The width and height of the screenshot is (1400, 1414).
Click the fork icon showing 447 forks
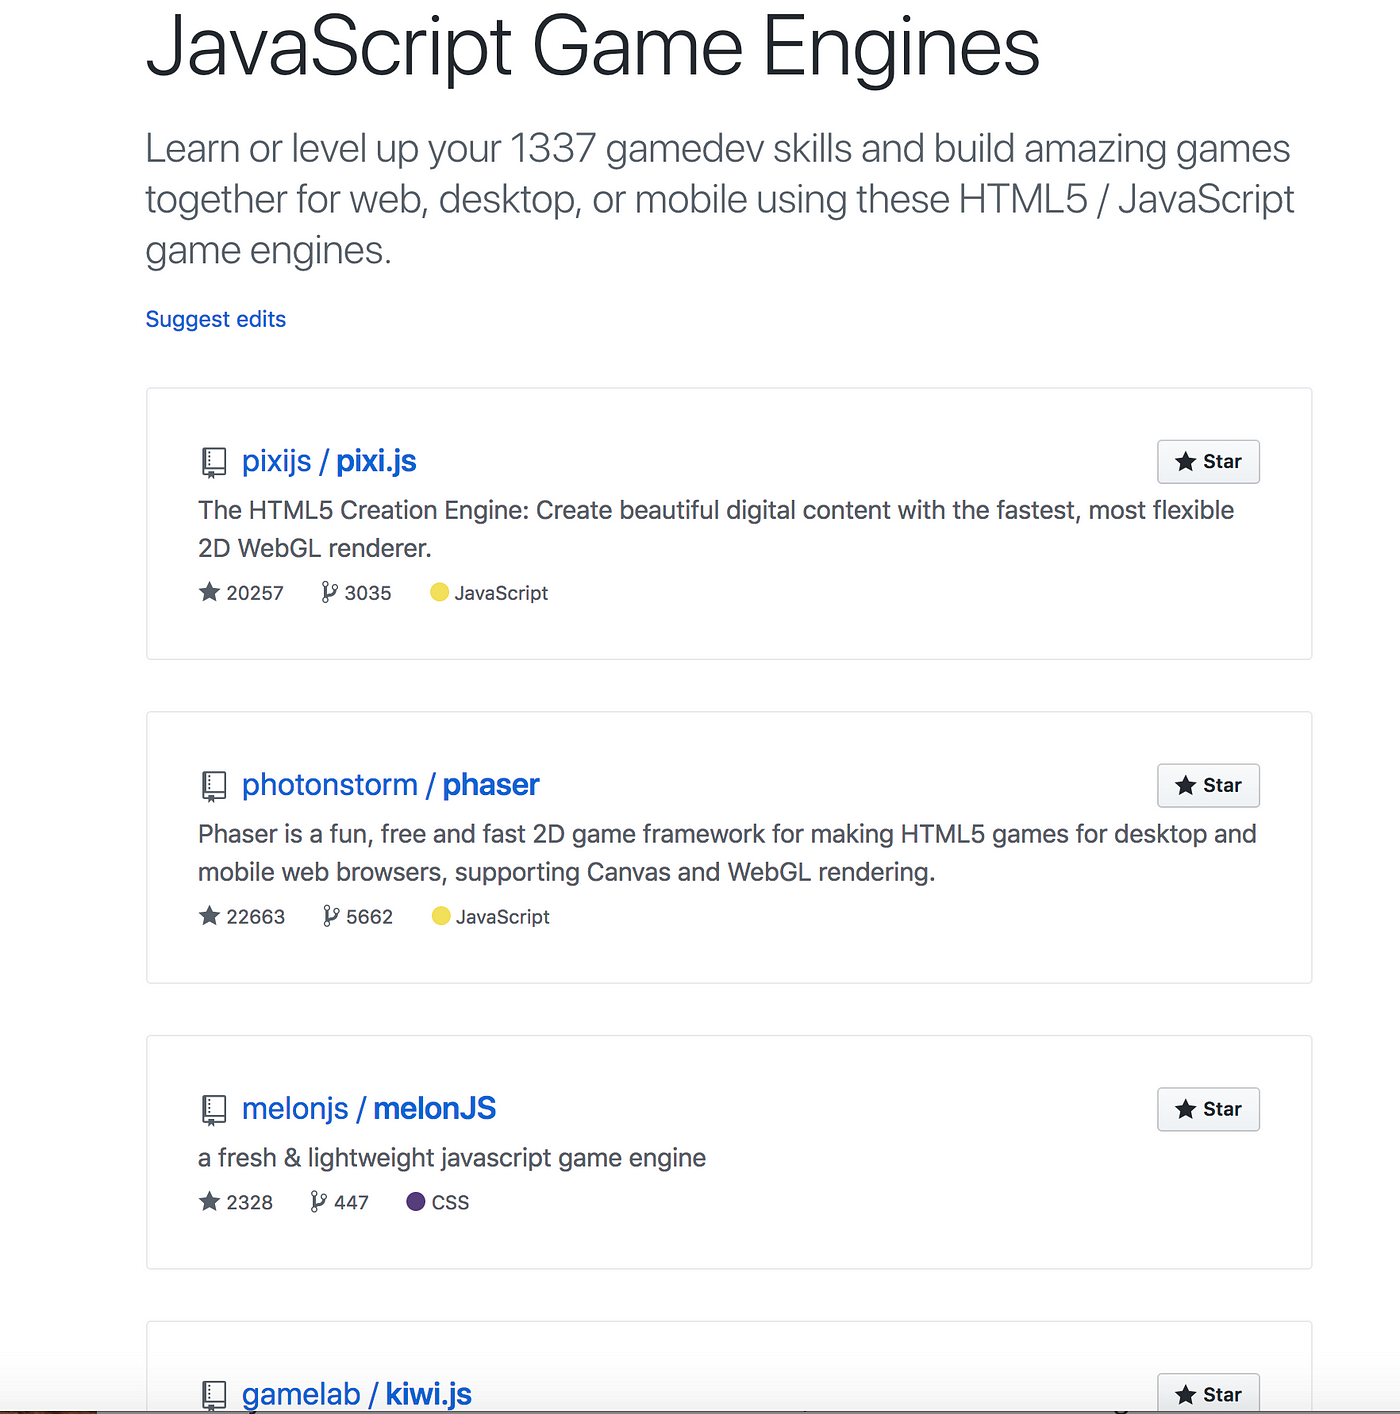pos(318,1202)
